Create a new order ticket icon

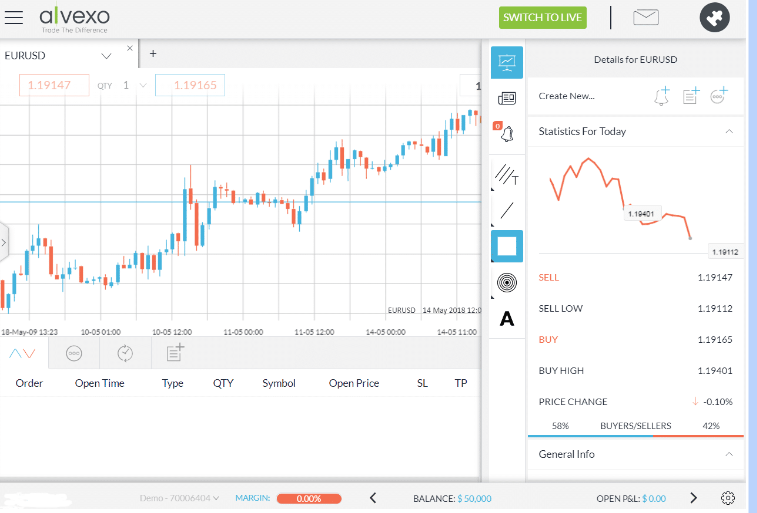tap(691, 96)
